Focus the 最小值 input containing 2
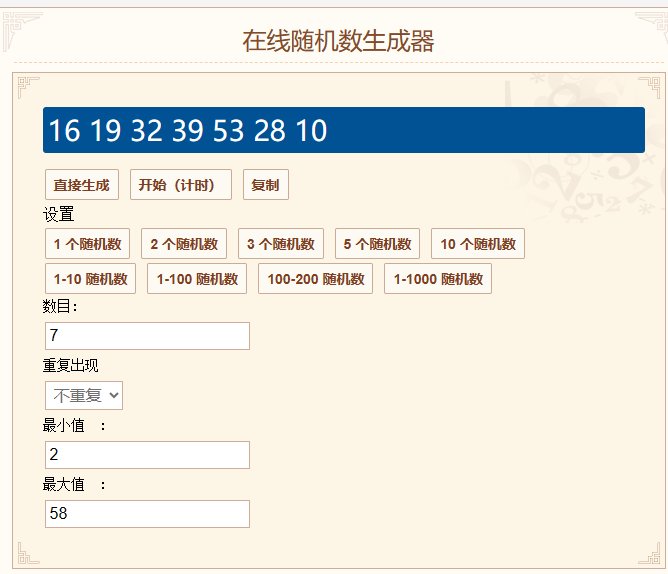 tap(147, 455)
